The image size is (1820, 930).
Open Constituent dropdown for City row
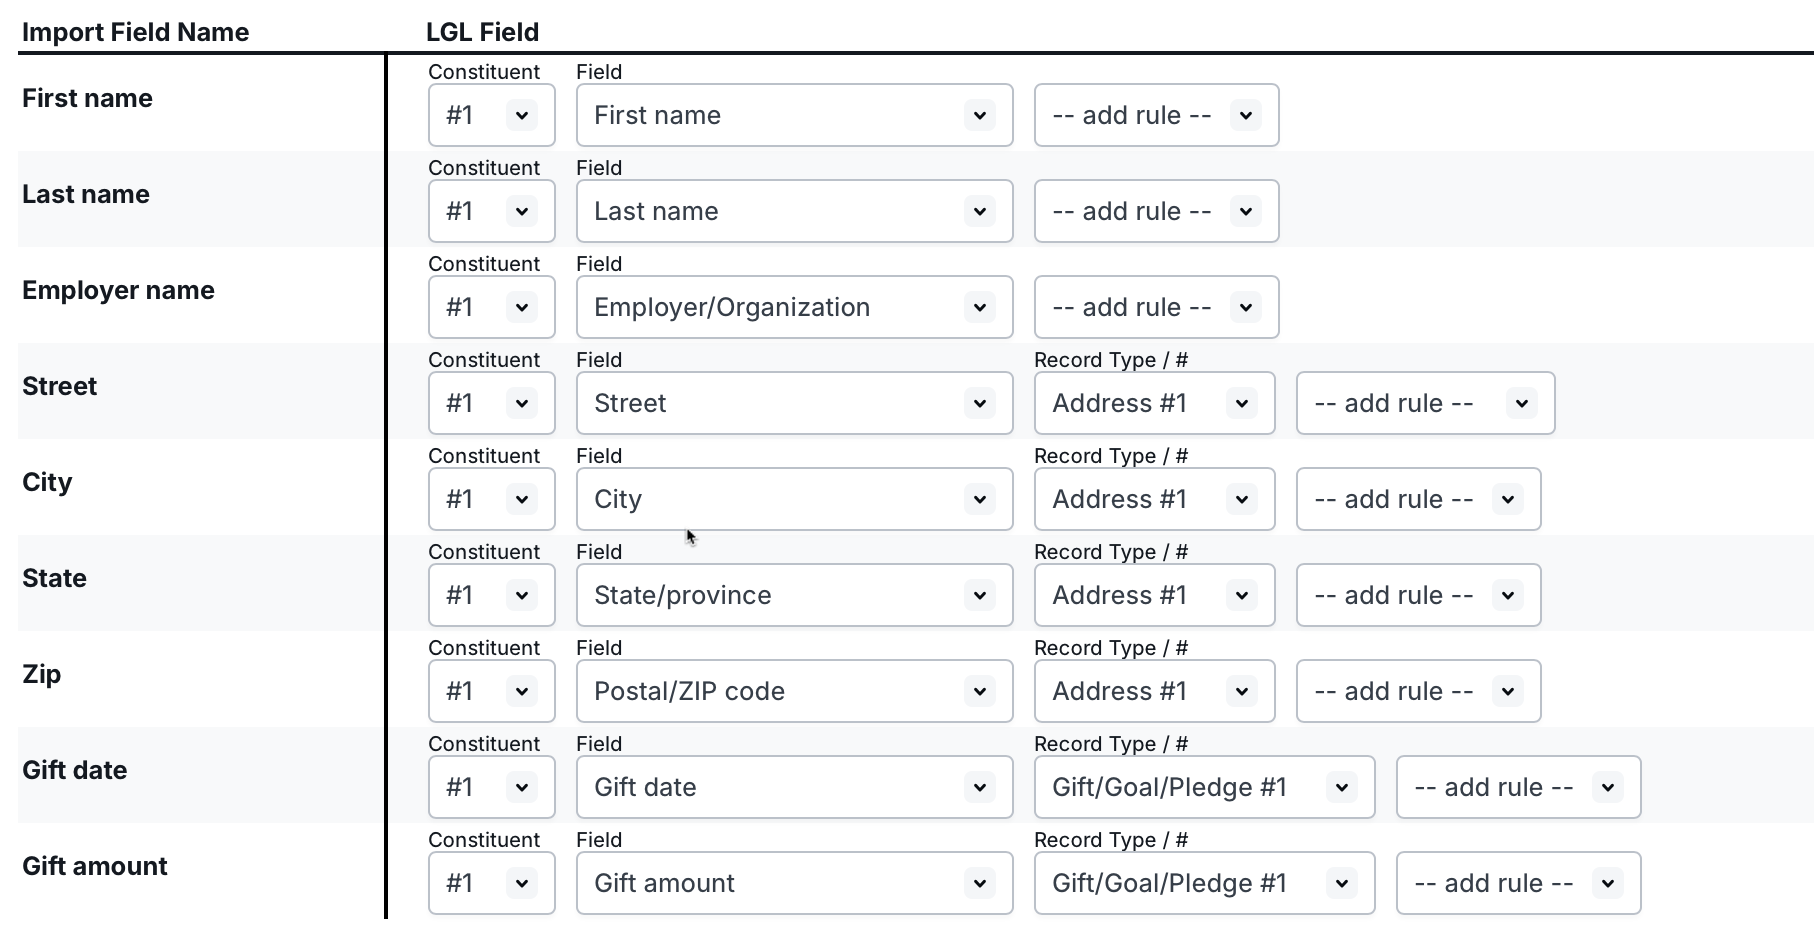click(x=491, y=499)
